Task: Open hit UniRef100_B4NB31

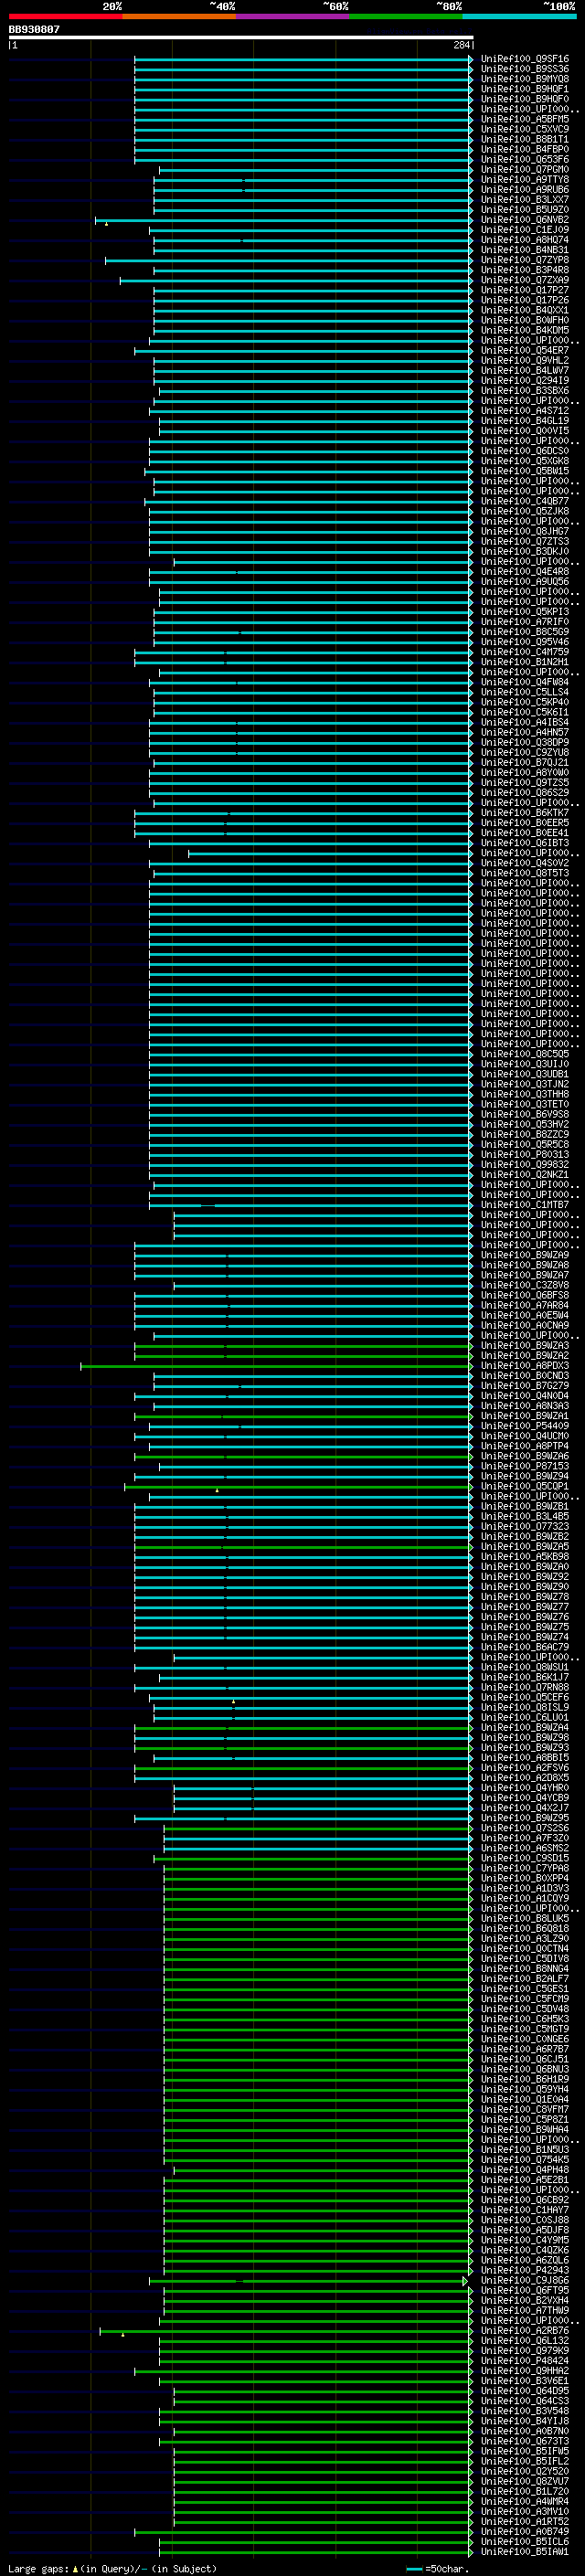Action: [x=525, y=250]
